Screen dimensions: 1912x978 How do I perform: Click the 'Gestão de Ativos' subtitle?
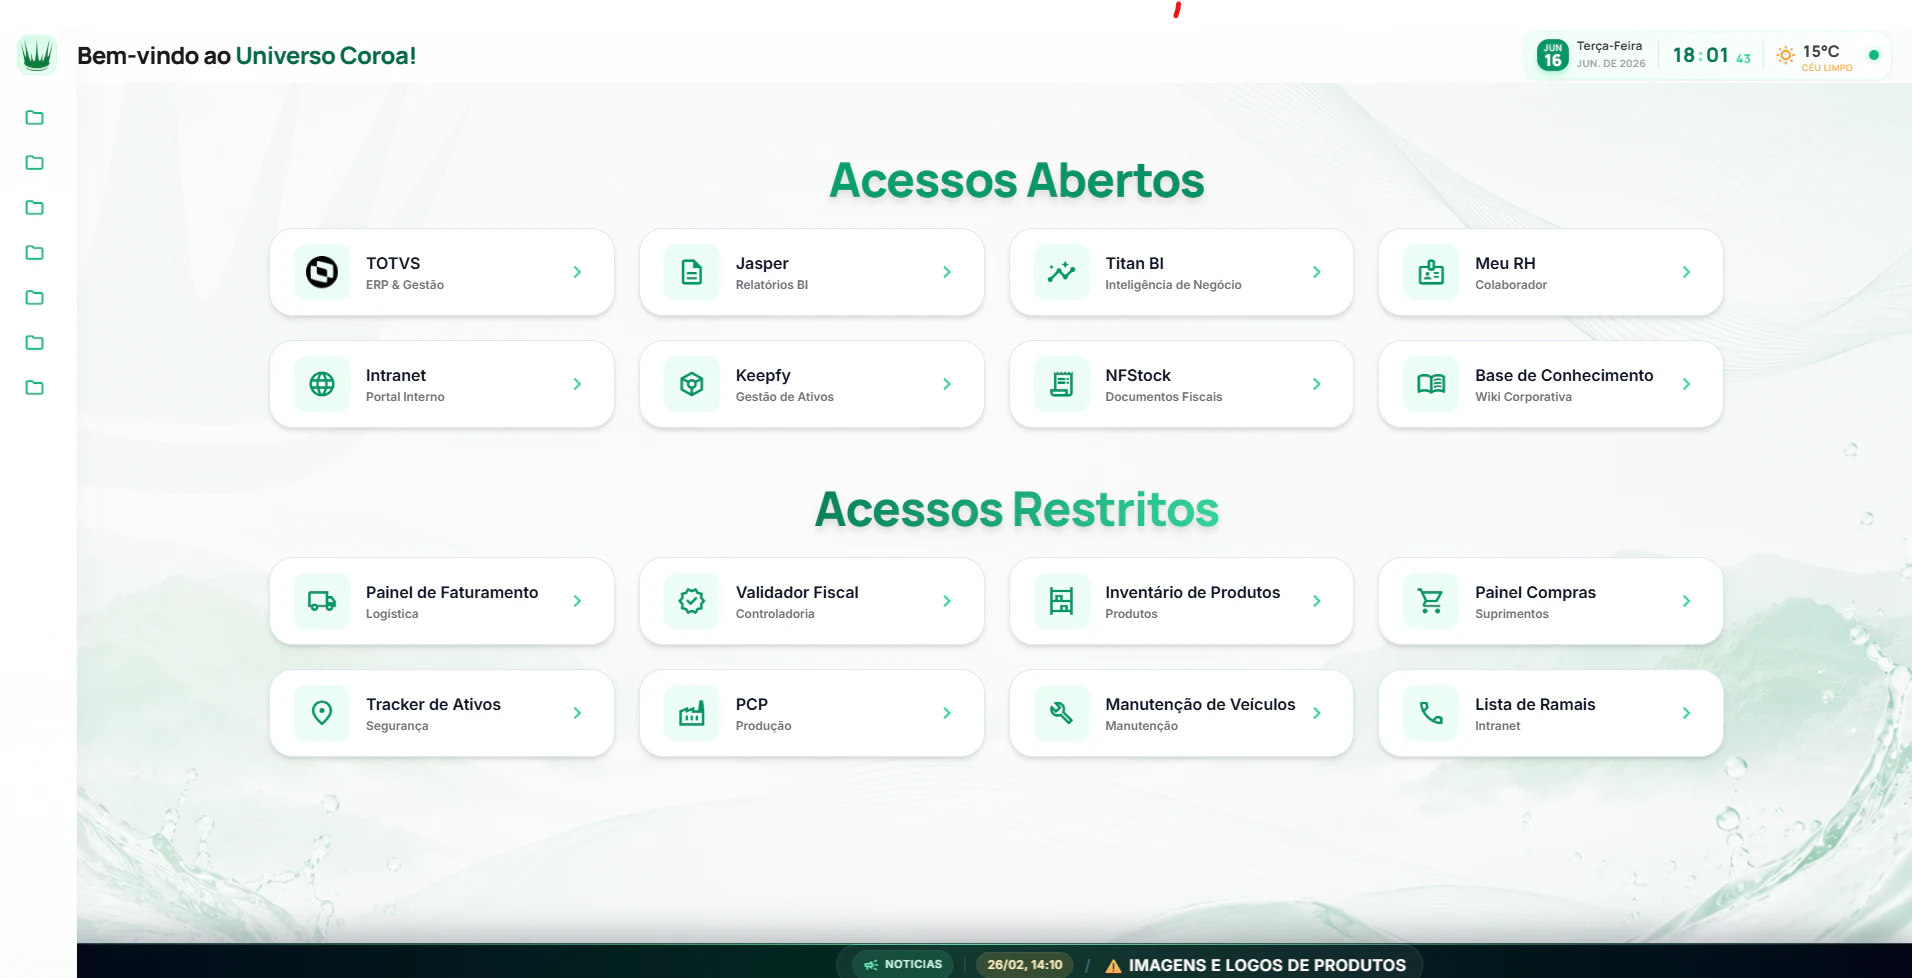[785, 397]
